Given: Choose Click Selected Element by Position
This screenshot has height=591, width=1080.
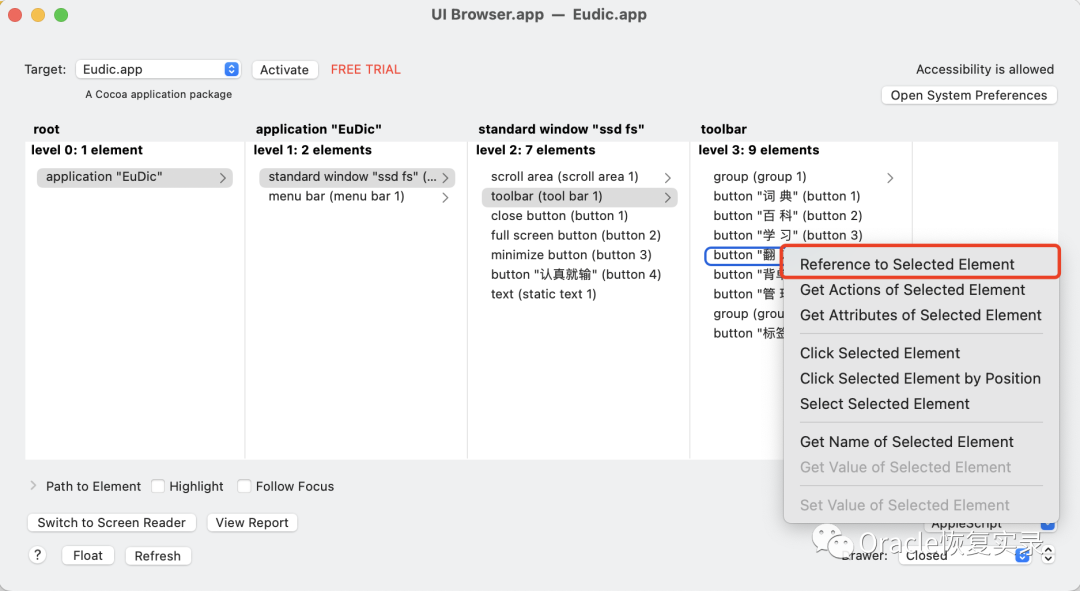Looking at the screenshot, I should [x=920, y=379].
